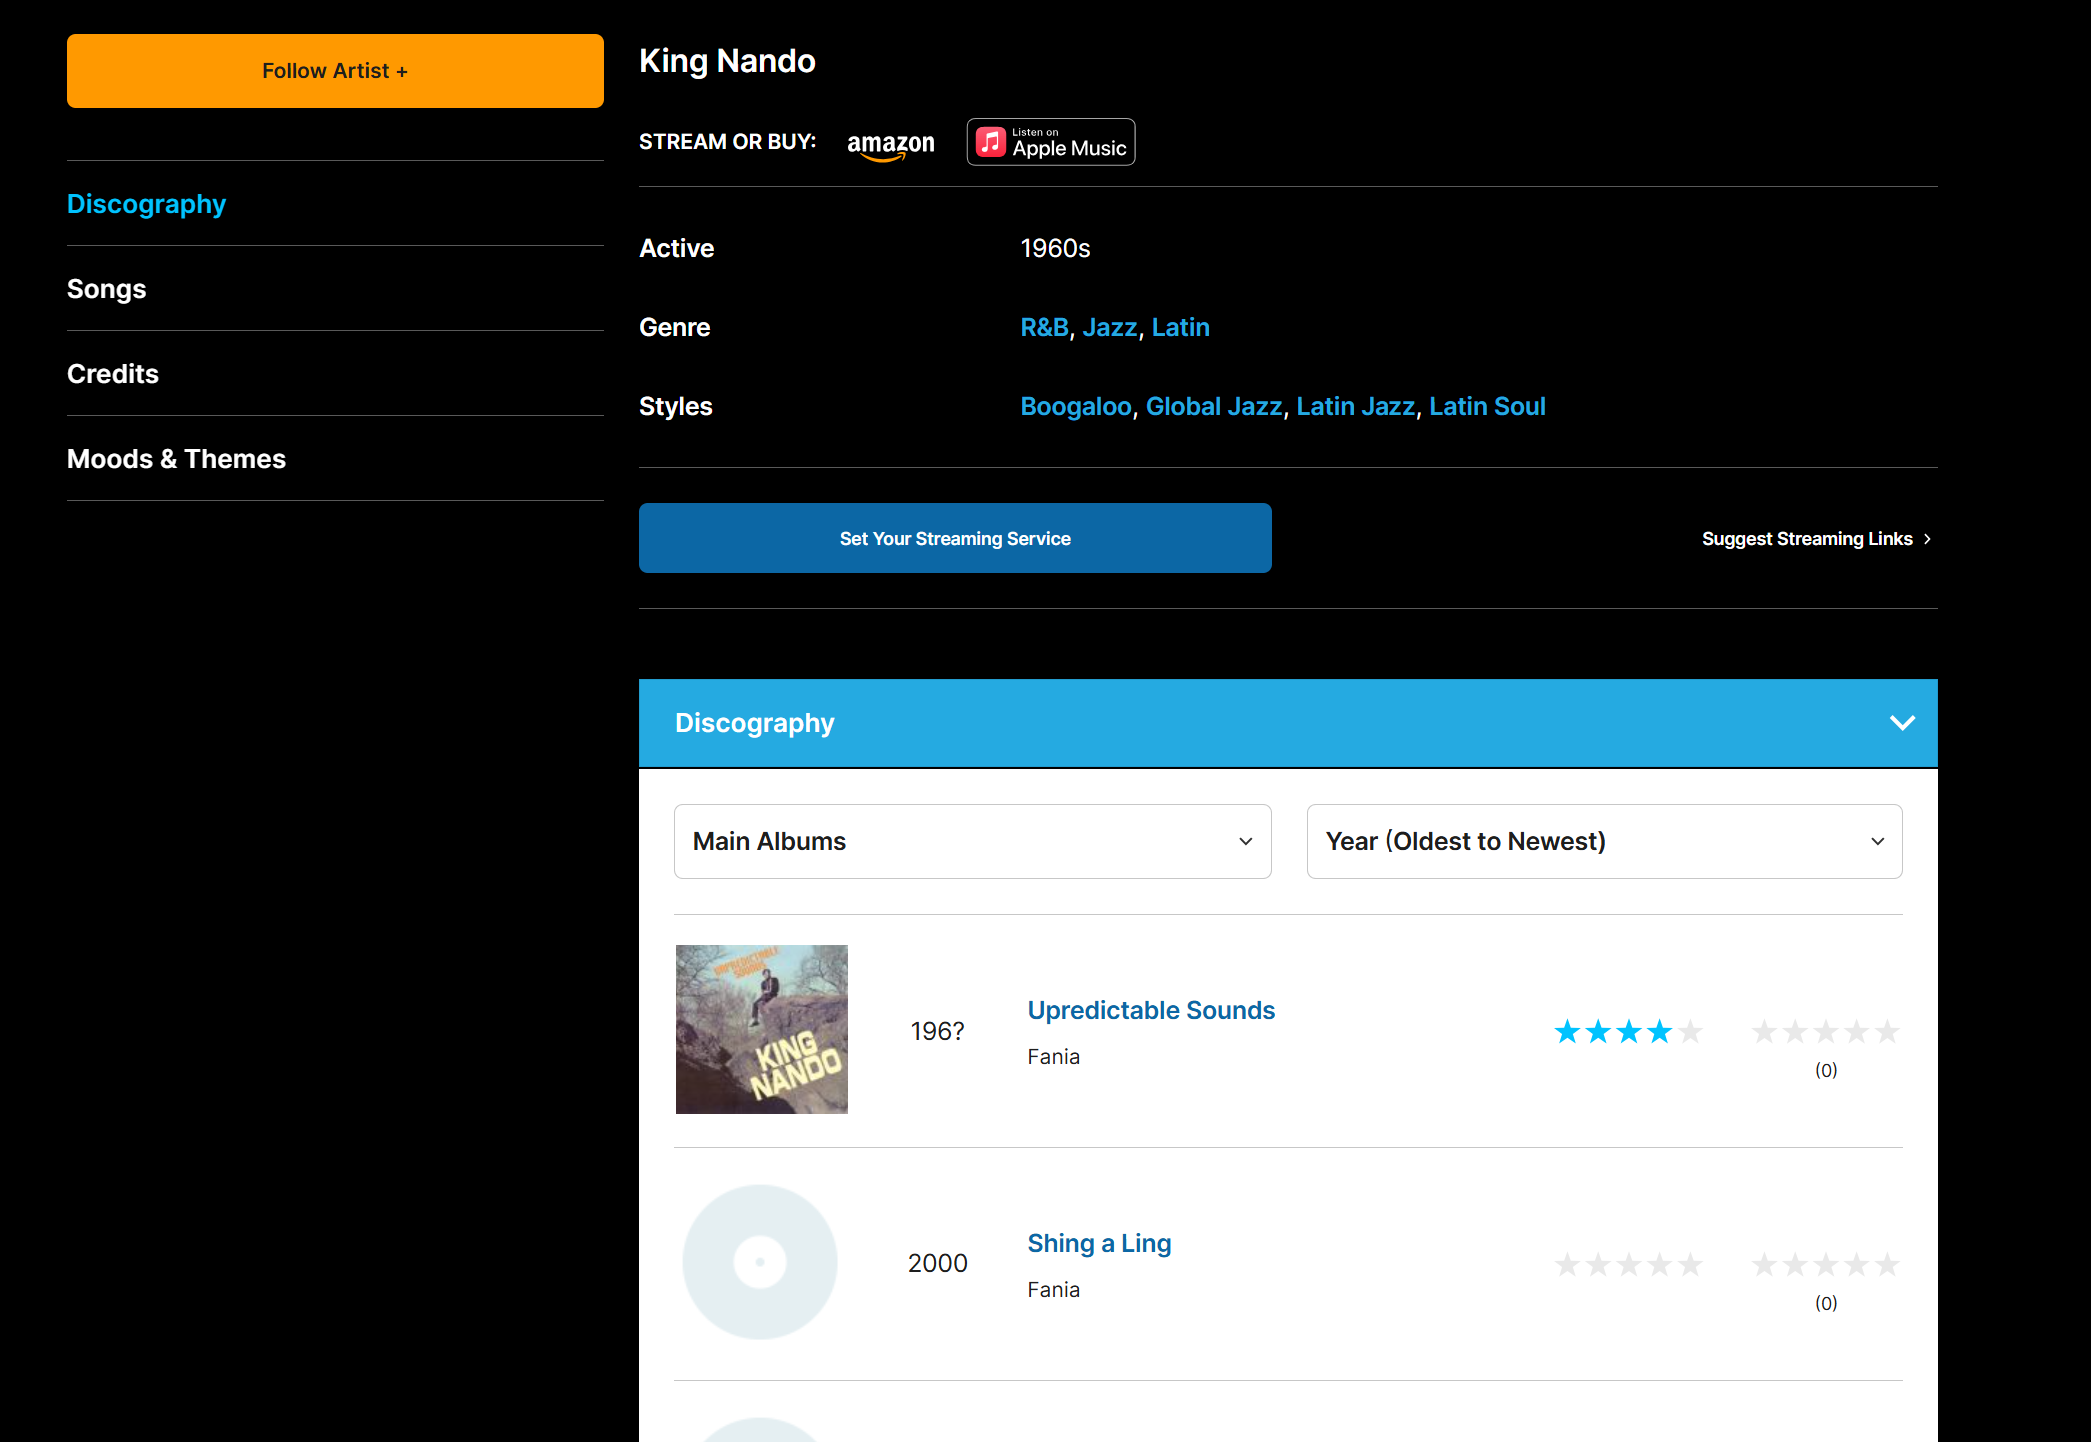
Task: Click the blue AllMusic rating stars for Upredictable Sounds
Action: (1628, 1031)
